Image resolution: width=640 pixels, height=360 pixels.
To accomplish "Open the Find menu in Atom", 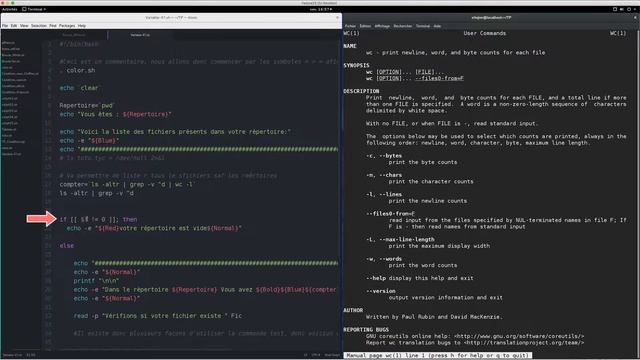I will click(53, 26).
